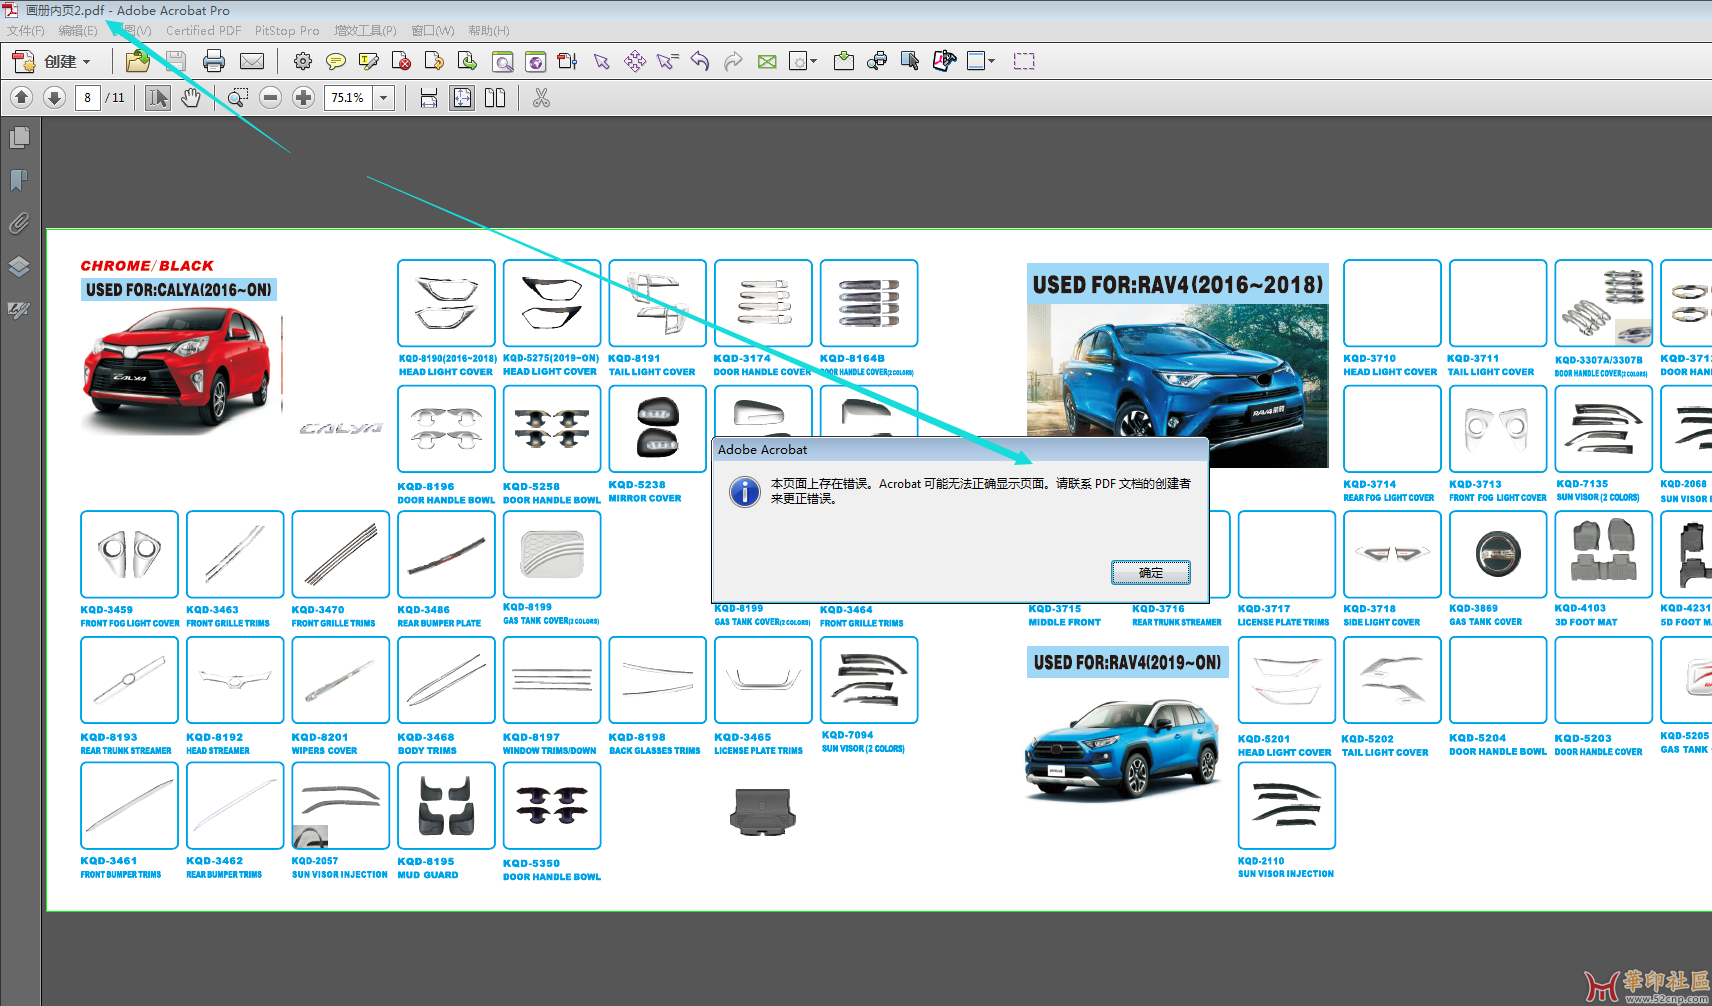This screenshot has height=1006, width=1712.
Task: Click 确定 button in Acrobat dialog
Action: click(x=1151, y=573)
